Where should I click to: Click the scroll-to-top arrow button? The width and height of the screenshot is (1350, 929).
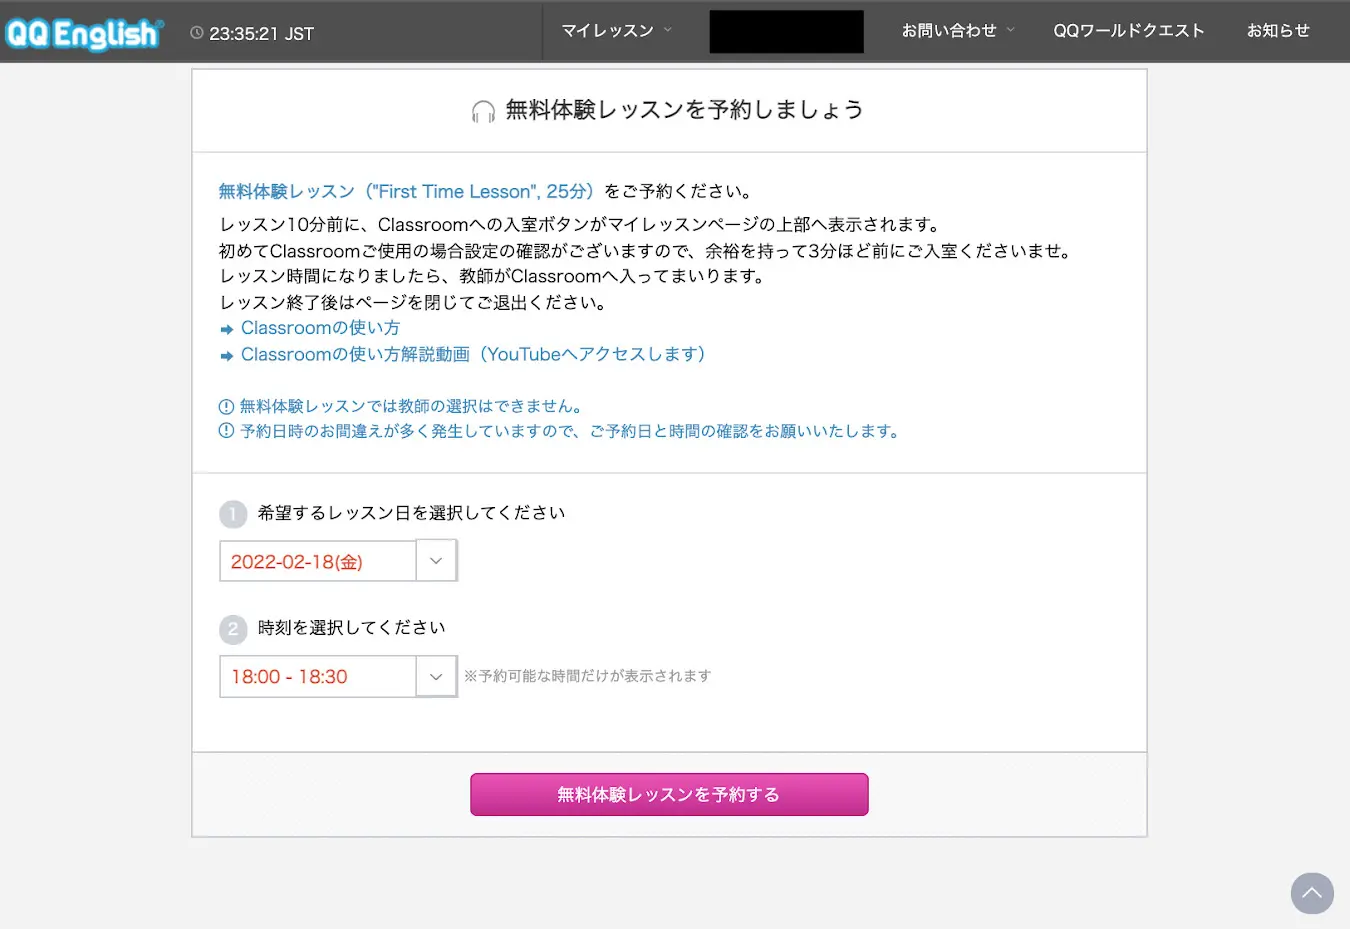[x=1312, y=893]
